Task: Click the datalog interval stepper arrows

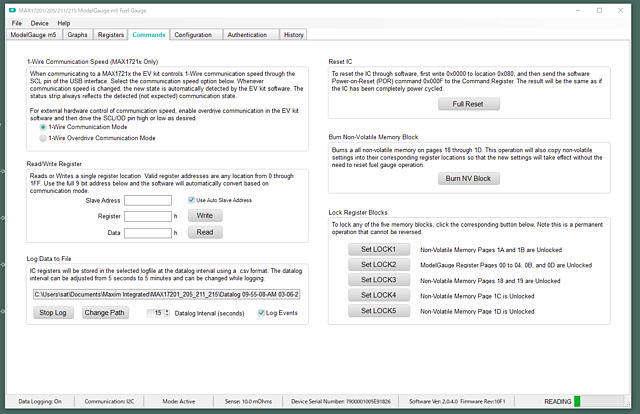Action: [x=167, y=313]
